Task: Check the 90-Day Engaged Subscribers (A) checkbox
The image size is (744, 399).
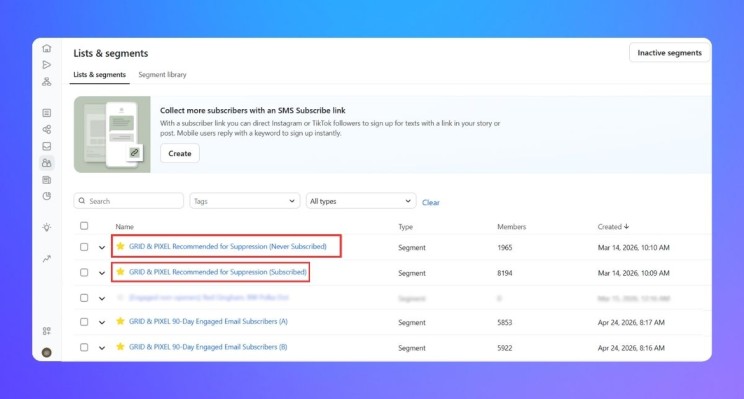Action: coord(84,322)
